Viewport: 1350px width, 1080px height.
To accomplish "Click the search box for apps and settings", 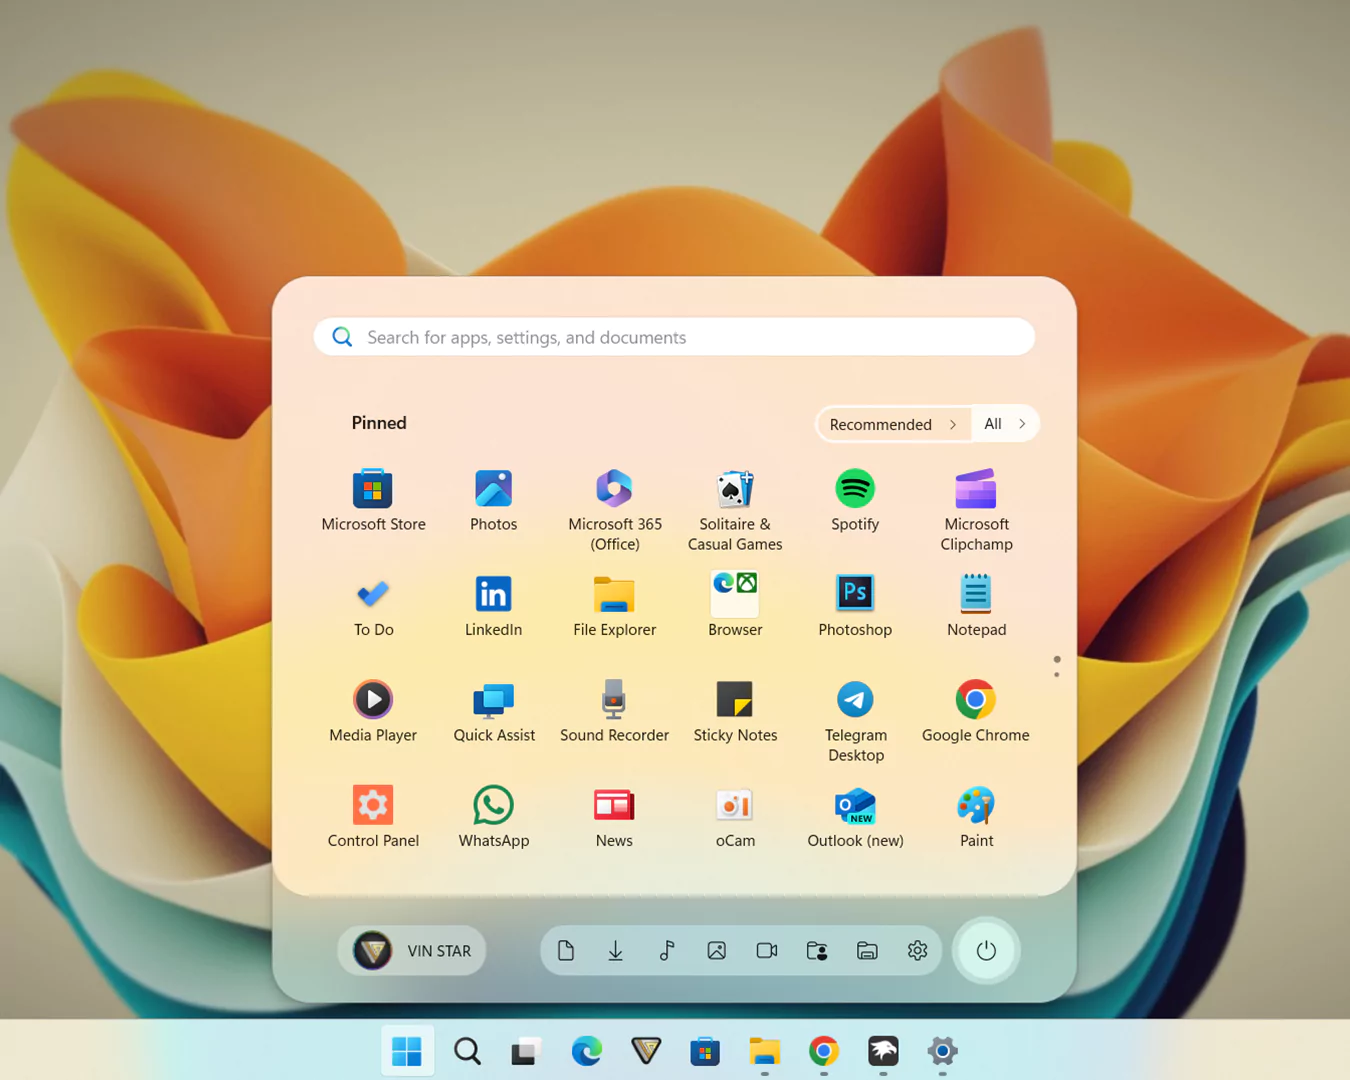I will (674, 337).
